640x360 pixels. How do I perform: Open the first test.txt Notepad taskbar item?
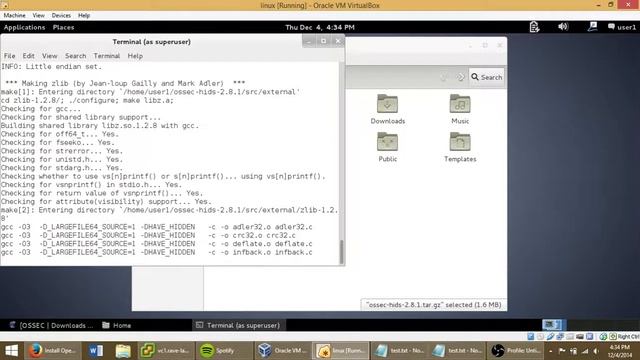(x=400, y=351)
